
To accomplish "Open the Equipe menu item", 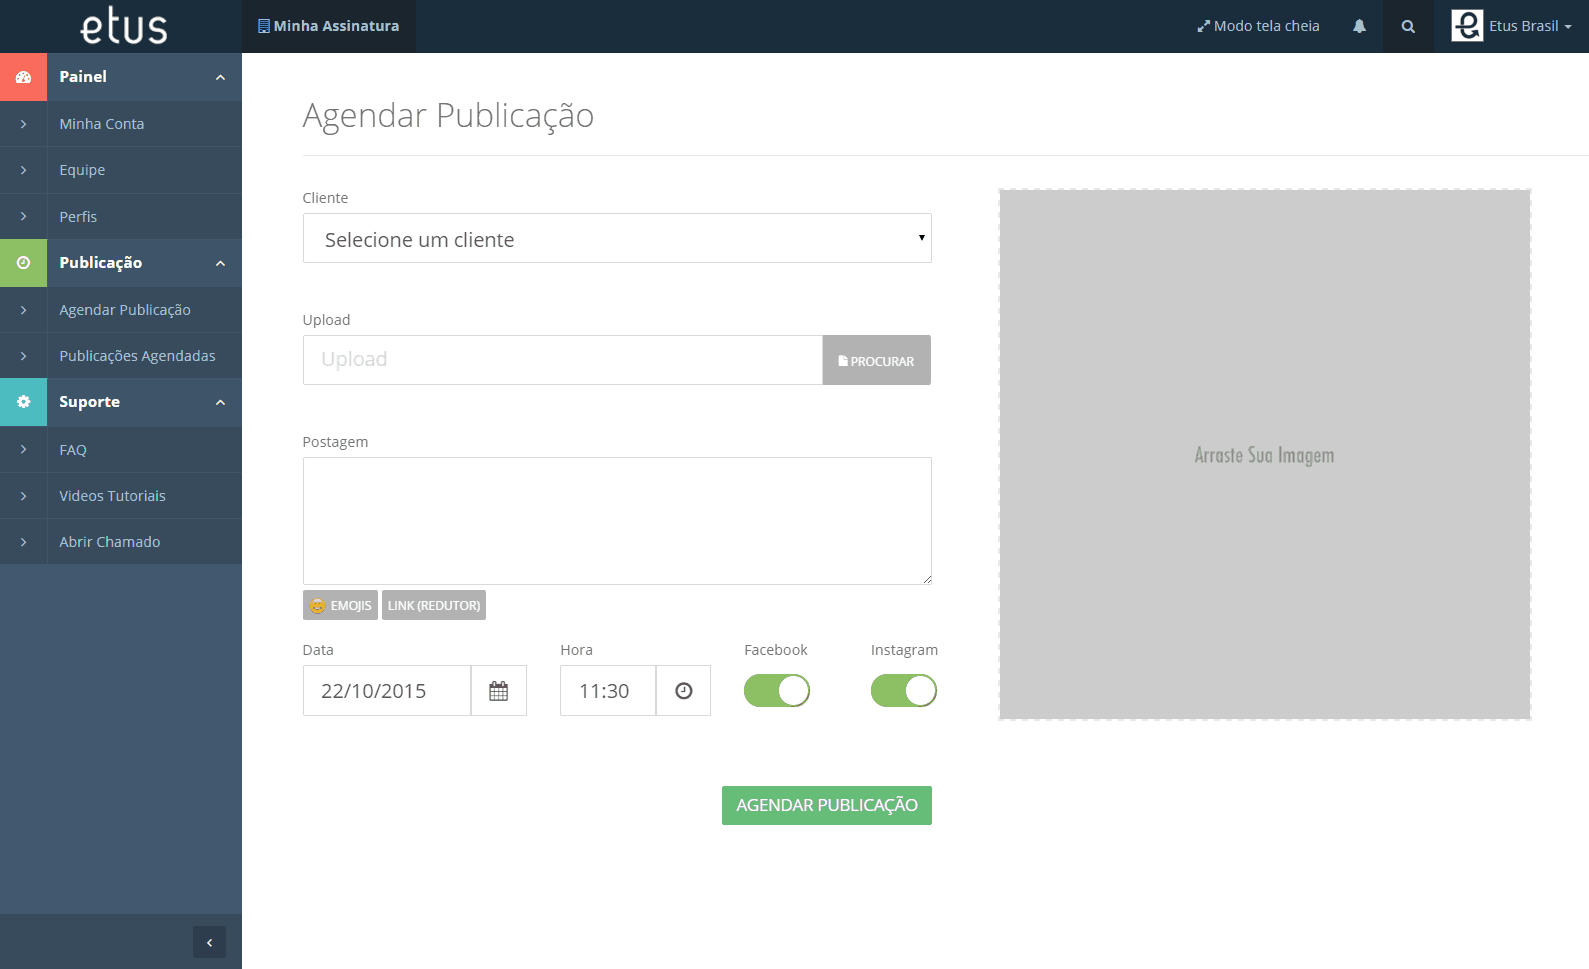I will [82, 170].
